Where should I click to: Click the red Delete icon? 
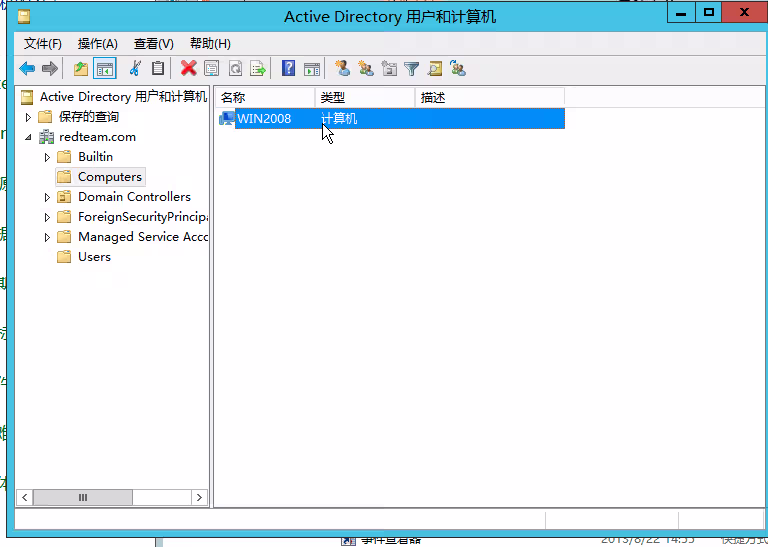188,69
